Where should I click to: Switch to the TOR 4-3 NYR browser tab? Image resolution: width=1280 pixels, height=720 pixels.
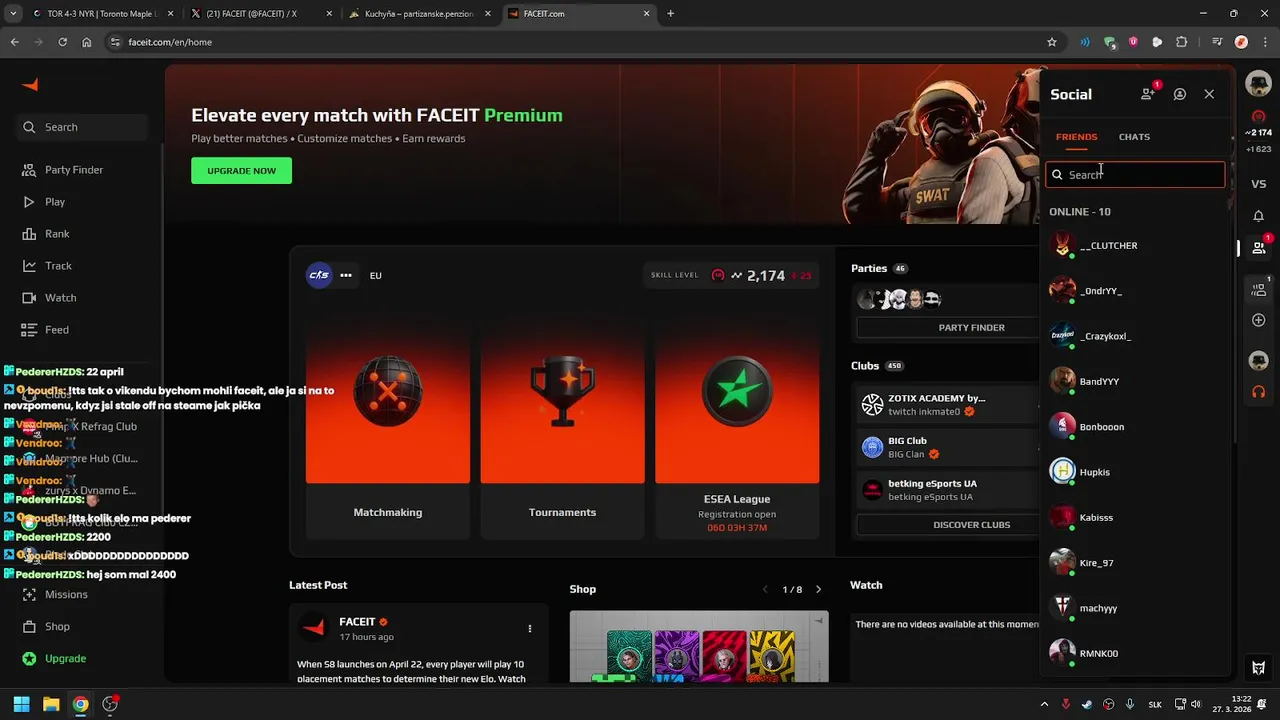coord(101,14)
